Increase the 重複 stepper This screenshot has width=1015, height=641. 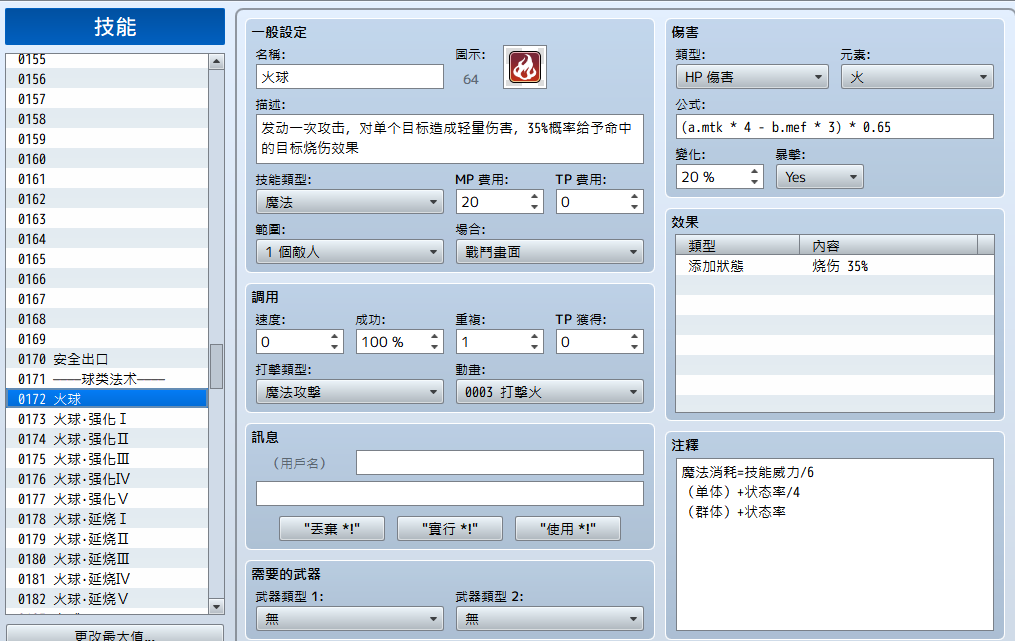click(x=535, y=336)
